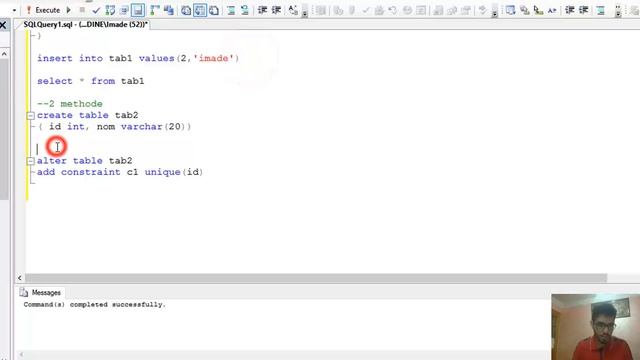The height and width of the screenshot is (360, 640).
Task: Display Estimated Execution Plan icon
Action: [x=110, y=10]
